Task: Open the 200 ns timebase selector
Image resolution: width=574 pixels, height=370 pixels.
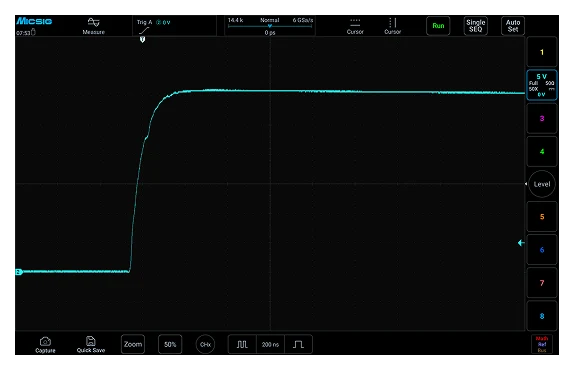Action: click(270, 344)
